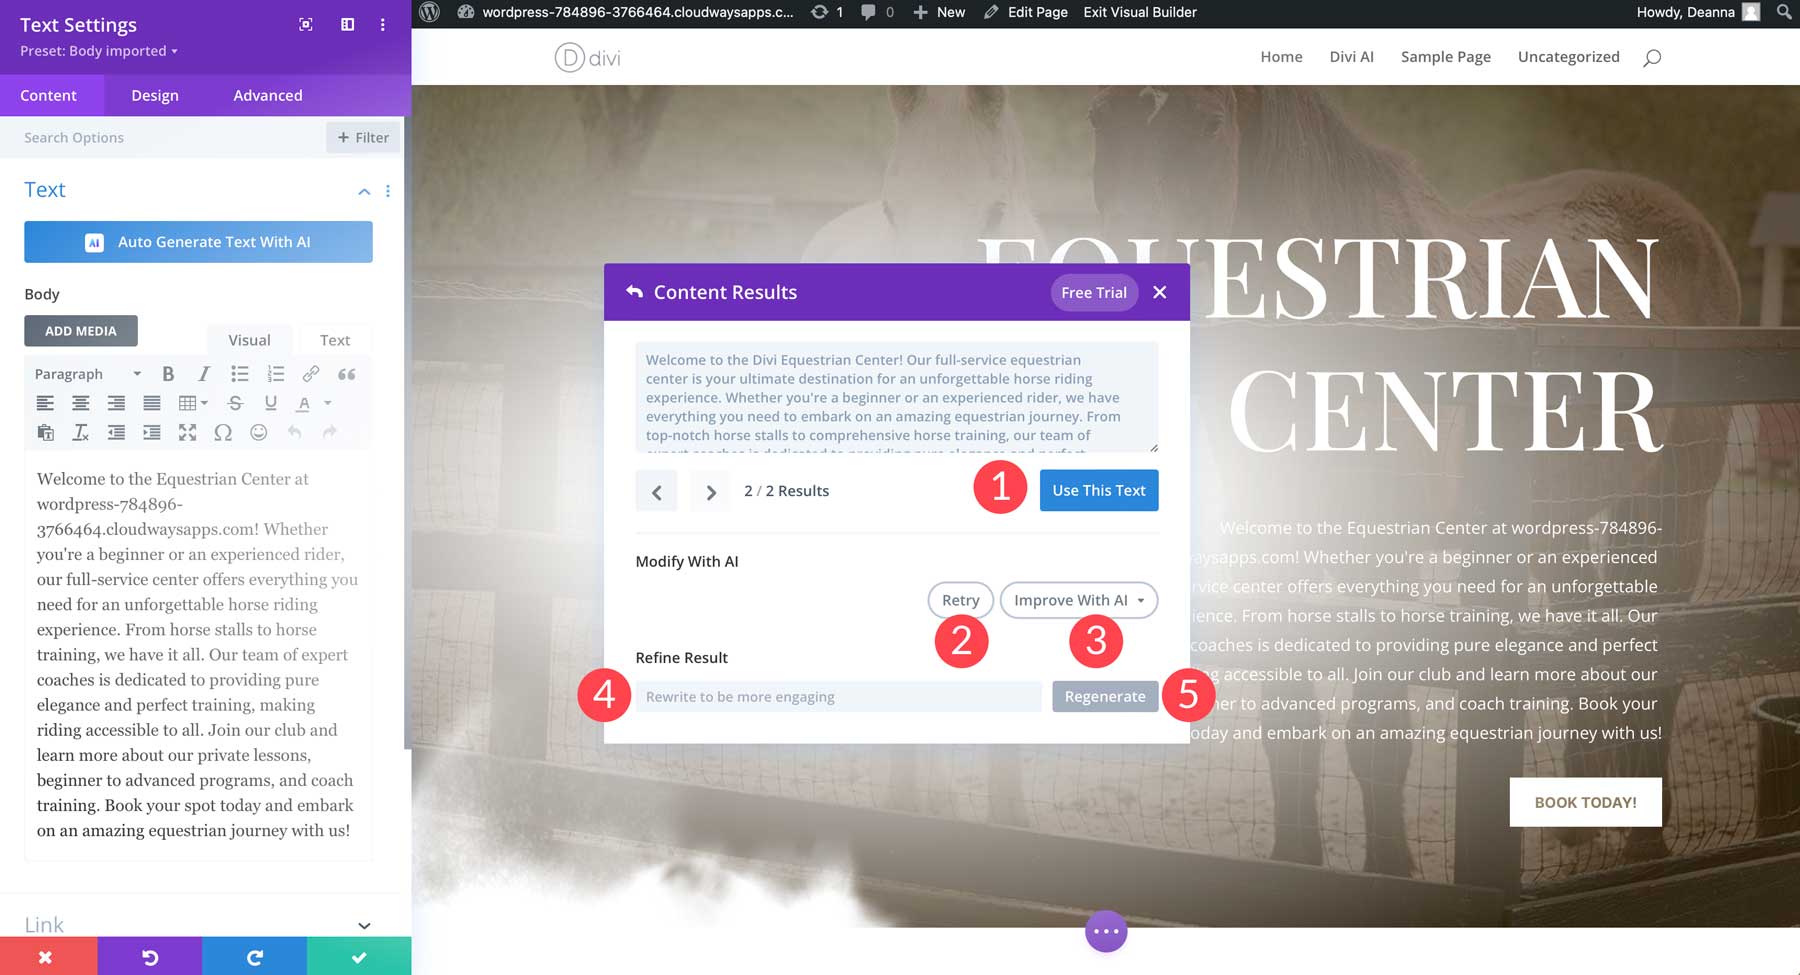Apply strikethrough formatting
Viewport: 1800px width, 975px height.
[x=235, y=403]
